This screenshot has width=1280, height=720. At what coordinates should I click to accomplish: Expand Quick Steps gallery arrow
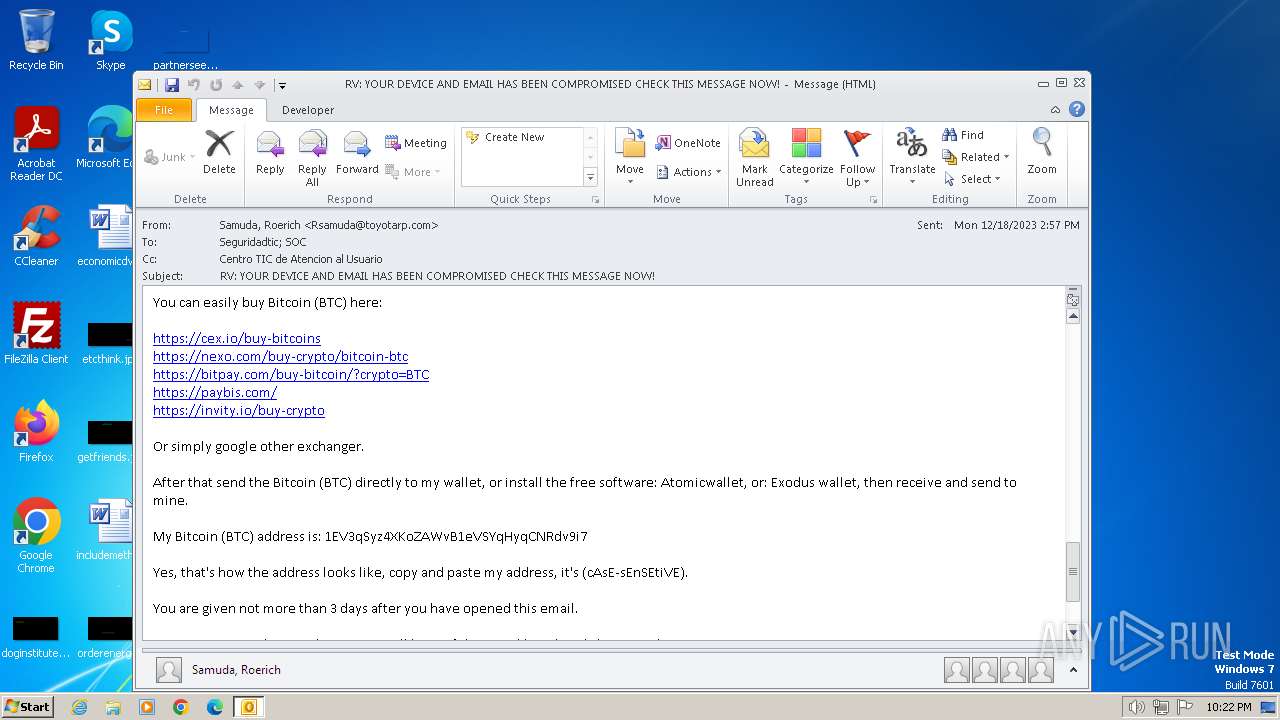click(x=590, y=177)
